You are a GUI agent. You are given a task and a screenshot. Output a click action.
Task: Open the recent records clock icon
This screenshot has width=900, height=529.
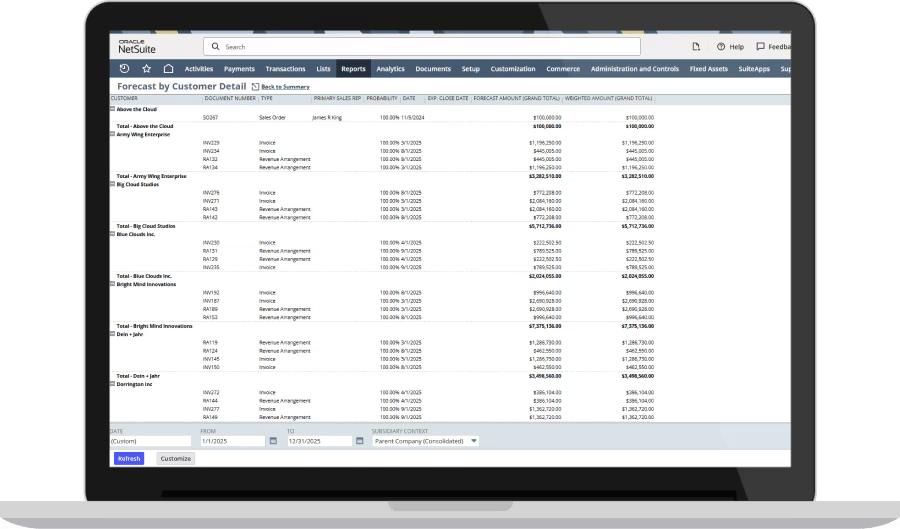pos(124,68)
